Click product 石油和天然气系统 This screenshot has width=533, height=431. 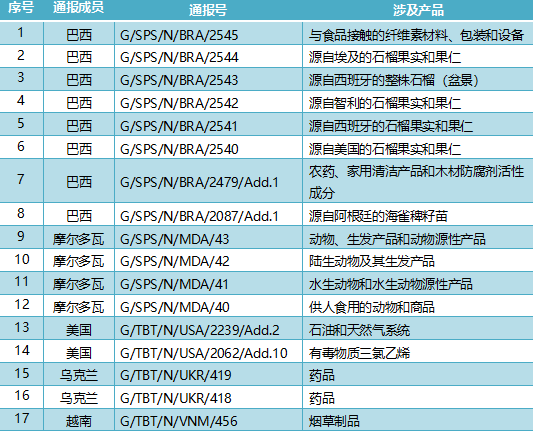coord(359,330)
